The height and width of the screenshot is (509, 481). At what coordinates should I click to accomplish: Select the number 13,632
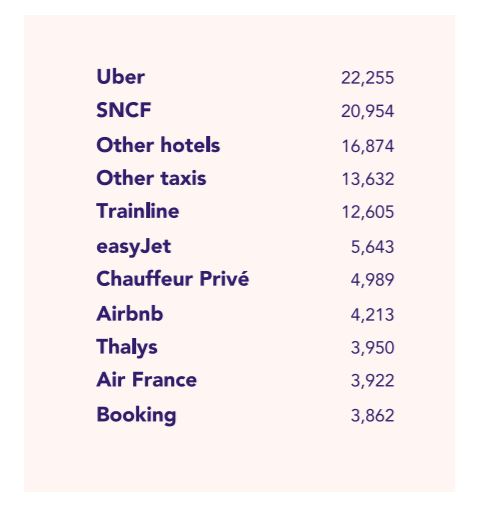(x=368, y=179)
